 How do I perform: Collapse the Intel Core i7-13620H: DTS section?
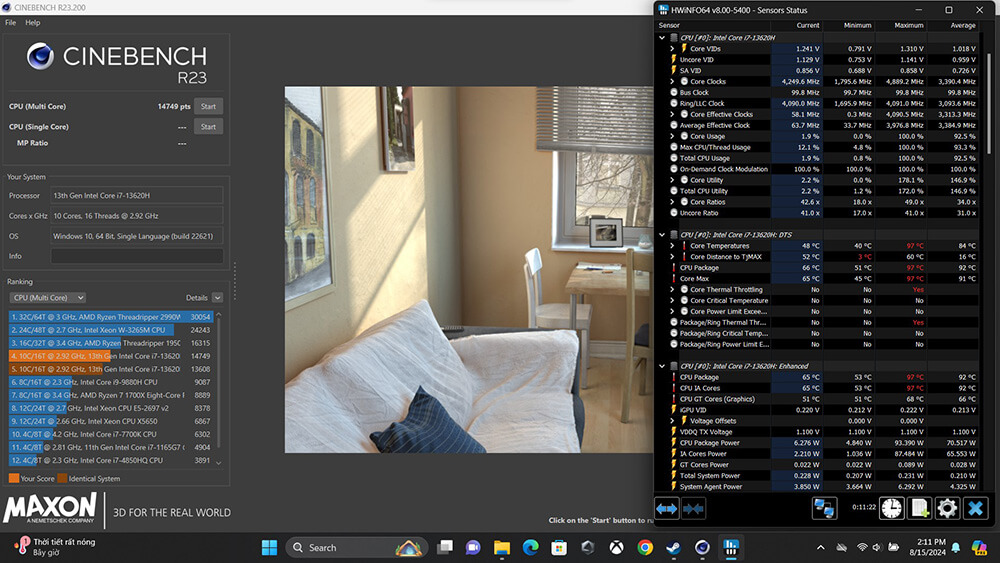click(x=662, y=235)
